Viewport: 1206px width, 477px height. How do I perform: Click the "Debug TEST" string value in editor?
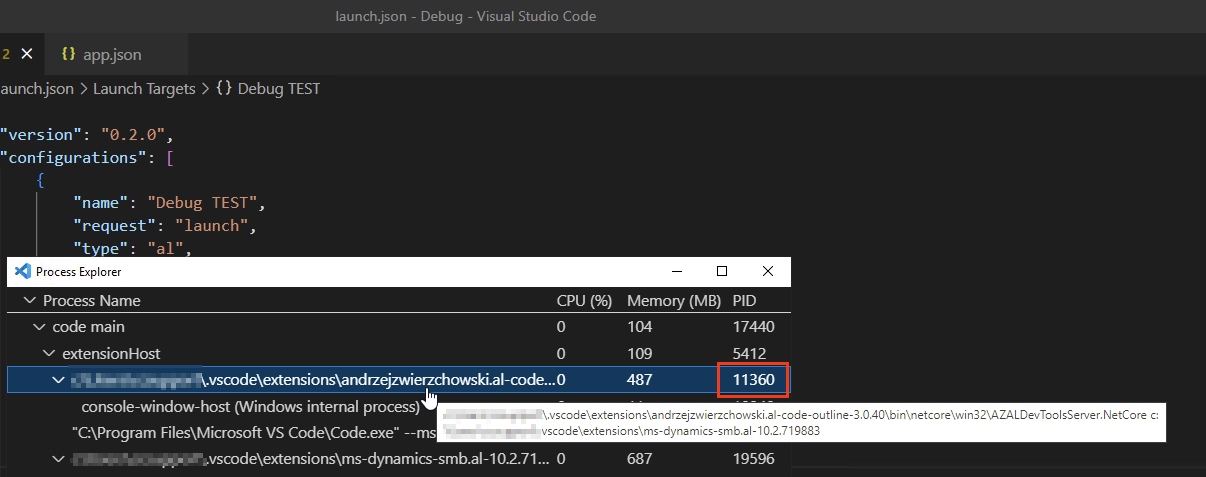(203, 203)
